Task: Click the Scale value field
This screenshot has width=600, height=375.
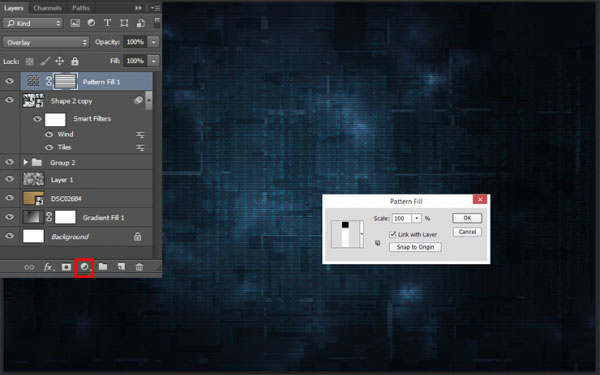Action: click(402, 218)
